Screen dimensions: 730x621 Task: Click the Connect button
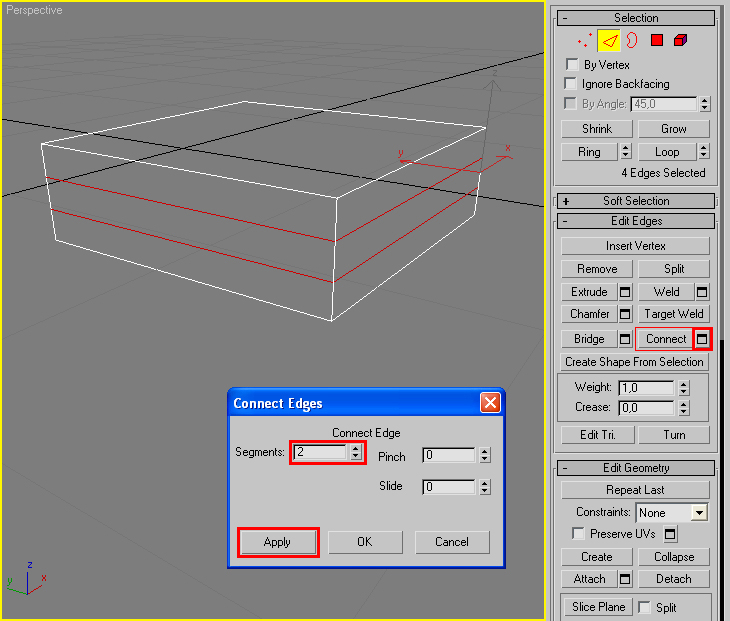(x=666, y=339)
